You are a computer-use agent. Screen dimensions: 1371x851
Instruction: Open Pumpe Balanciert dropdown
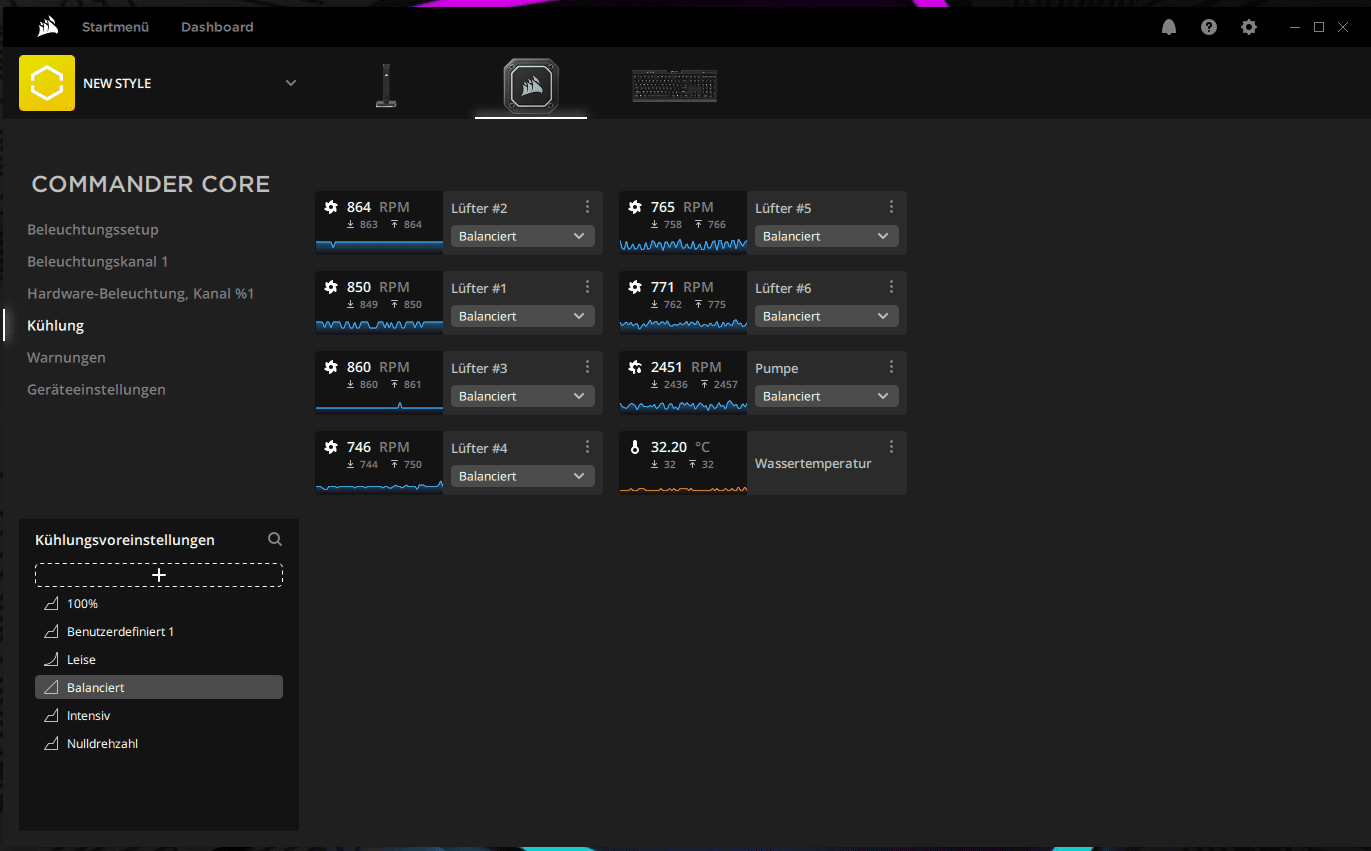click(827, 396)
